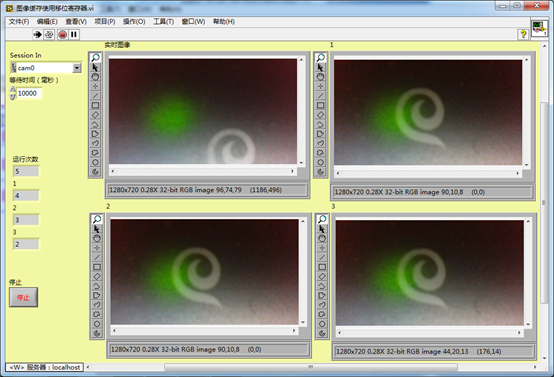Pick the pan hand tool in display 2
The width and height of the screenshot is (554, 377).
click(96, 238)
